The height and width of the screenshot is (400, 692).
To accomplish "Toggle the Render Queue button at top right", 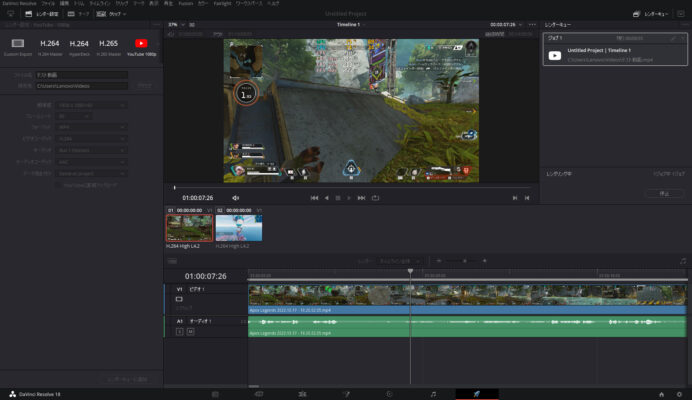I will [651, 14].
